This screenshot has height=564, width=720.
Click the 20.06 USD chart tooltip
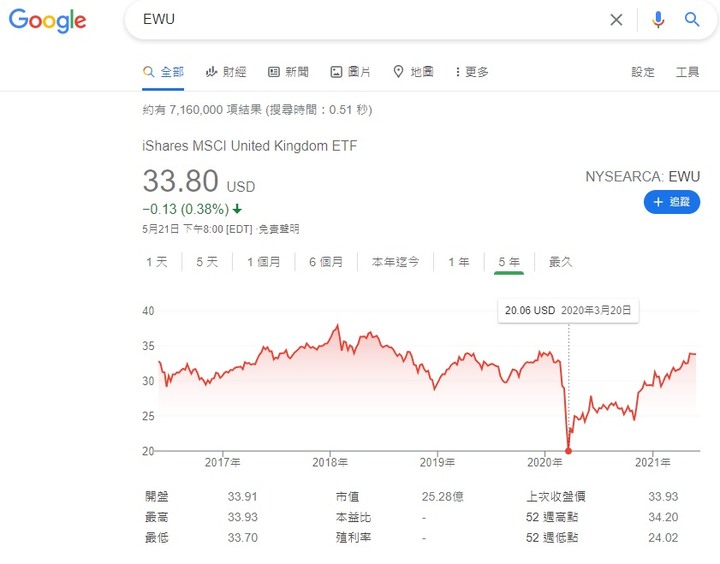(x=568, y=310)
